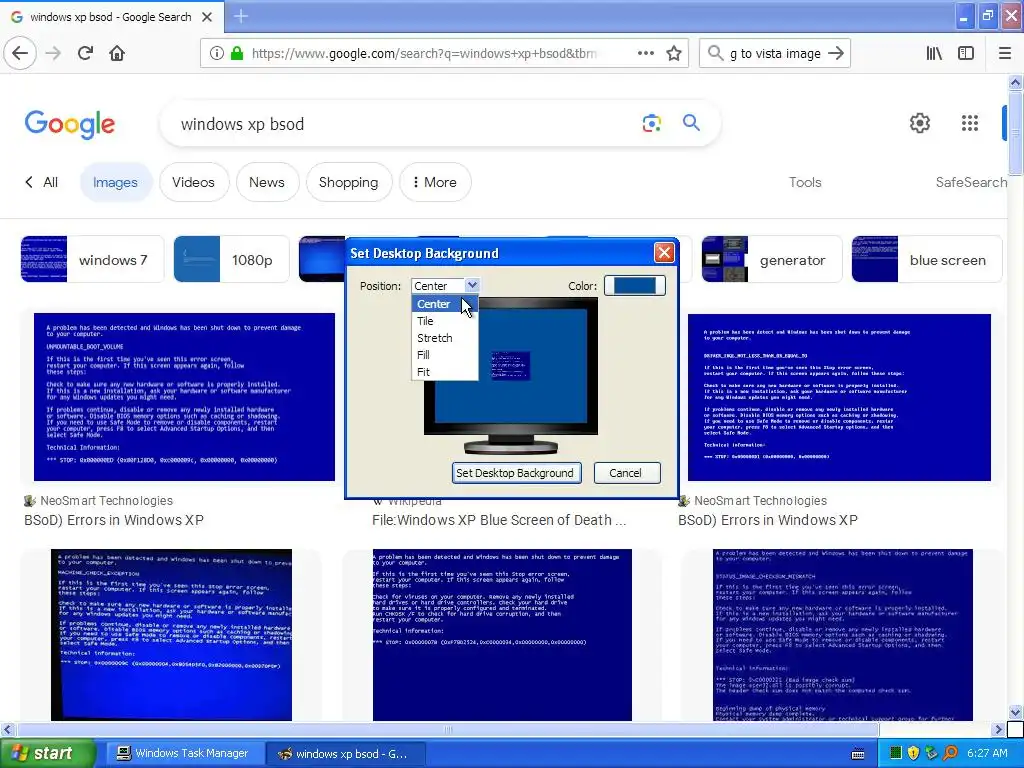Screen dimensions: 1024x768
Task: Expand the More search options
Action: 435,182
